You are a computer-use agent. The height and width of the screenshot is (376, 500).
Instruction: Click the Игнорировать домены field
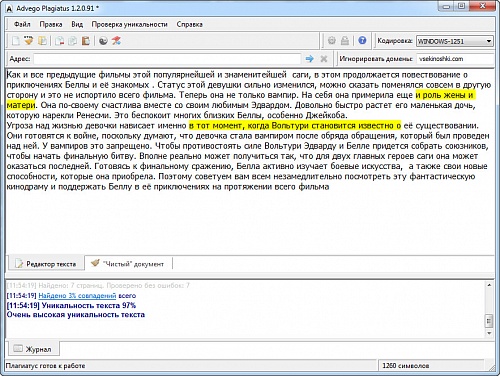point(455,59)
